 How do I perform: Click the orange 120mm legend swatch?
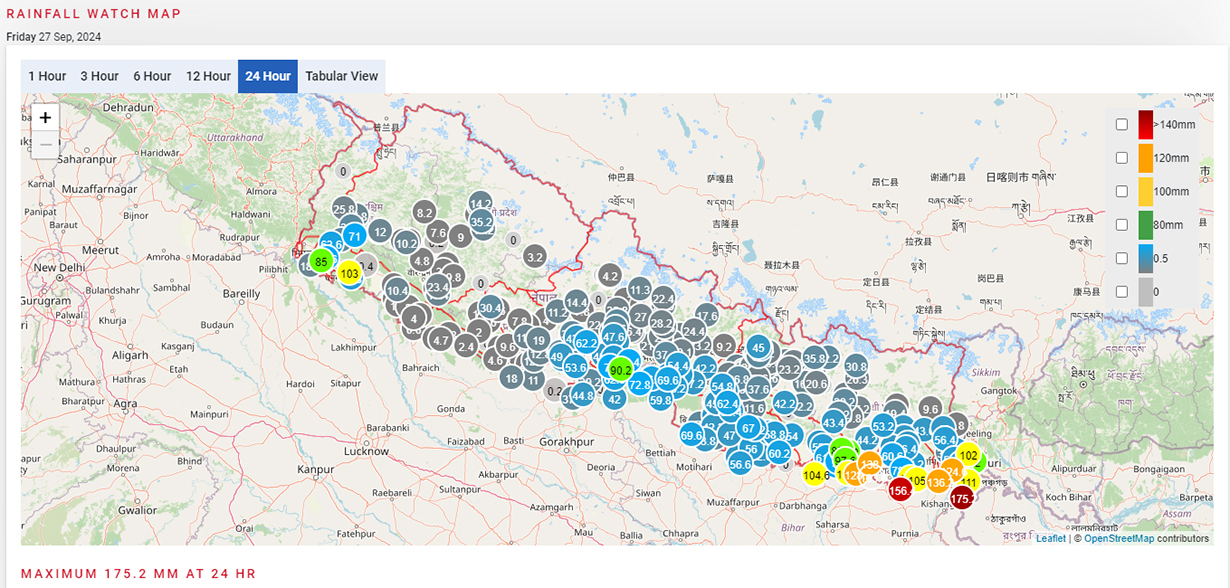click(x=1146, y=158)
